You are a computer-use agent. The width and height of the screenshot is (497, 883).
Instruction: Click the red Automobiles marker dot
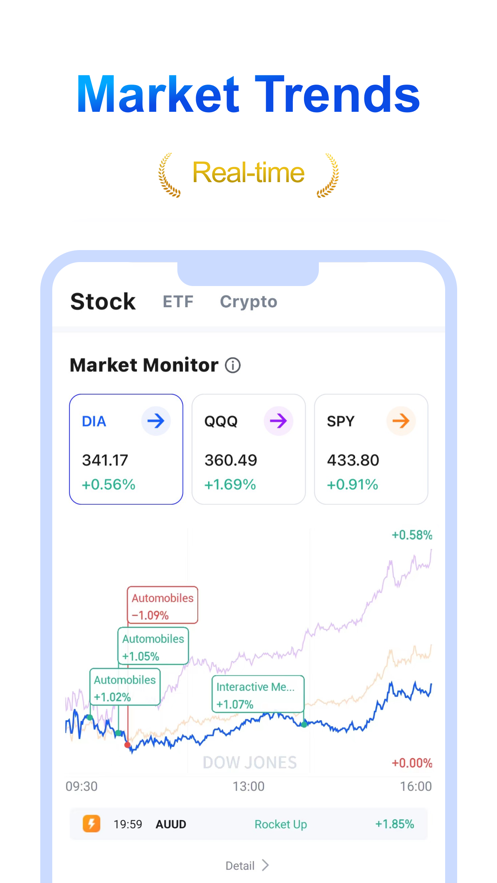[127, 745]
